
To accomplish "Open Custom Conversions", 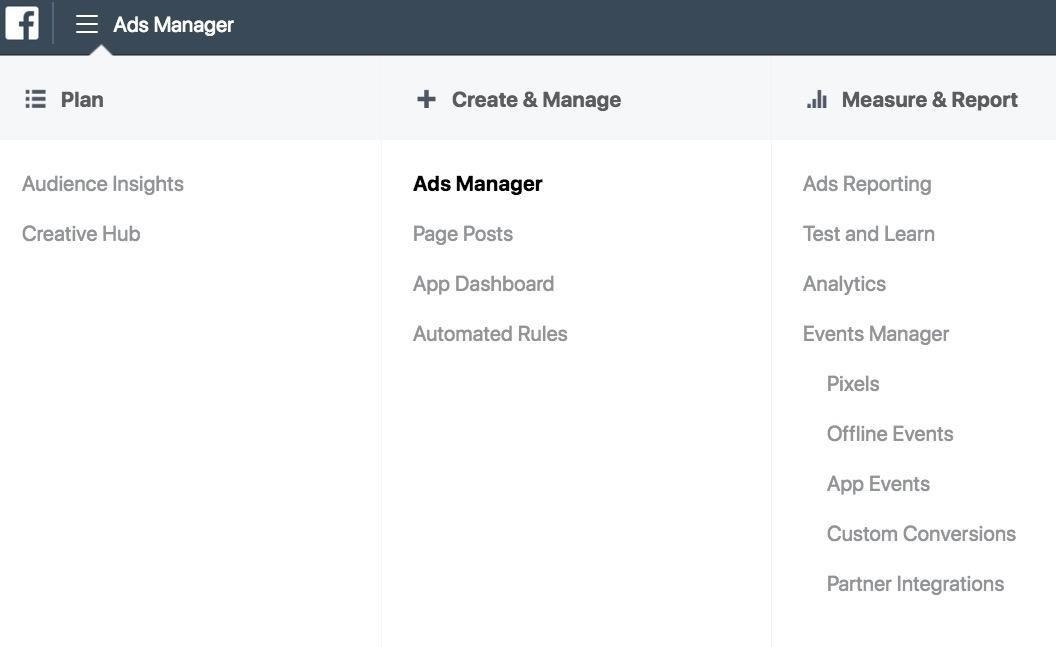I will click(x=921, y=534).
